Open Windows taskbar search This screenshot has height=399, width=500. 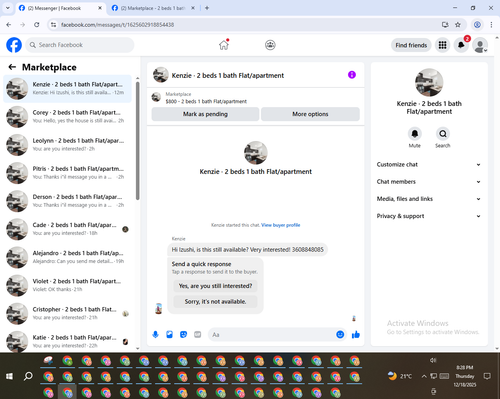28,376
